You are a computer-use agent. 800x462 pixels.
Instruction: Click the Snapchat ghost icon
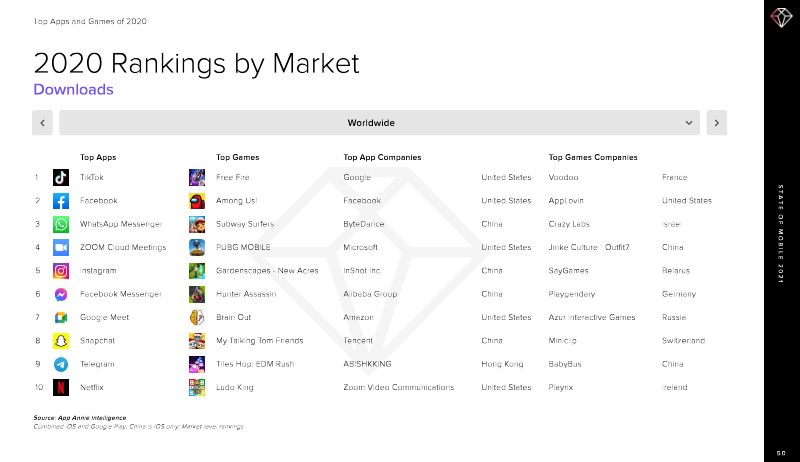[x=61, y=341]
